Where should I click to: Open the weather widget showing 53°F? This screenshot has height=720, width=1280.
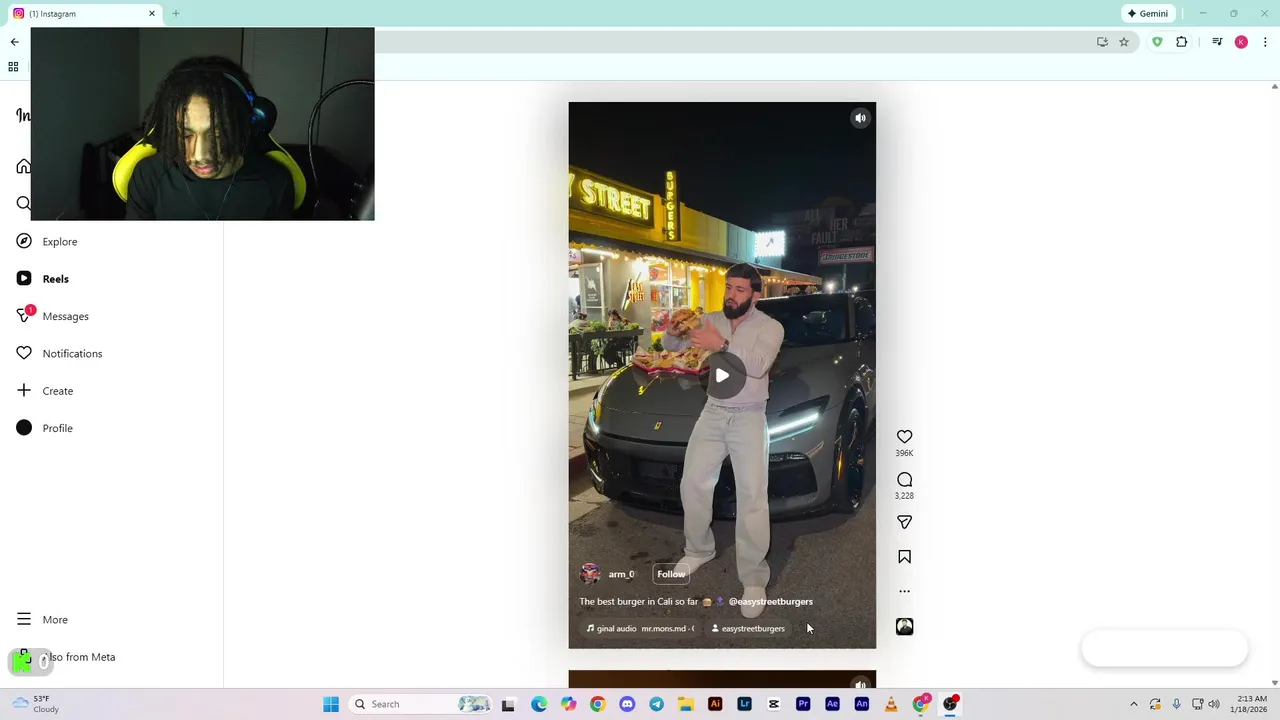coord(36,704)
